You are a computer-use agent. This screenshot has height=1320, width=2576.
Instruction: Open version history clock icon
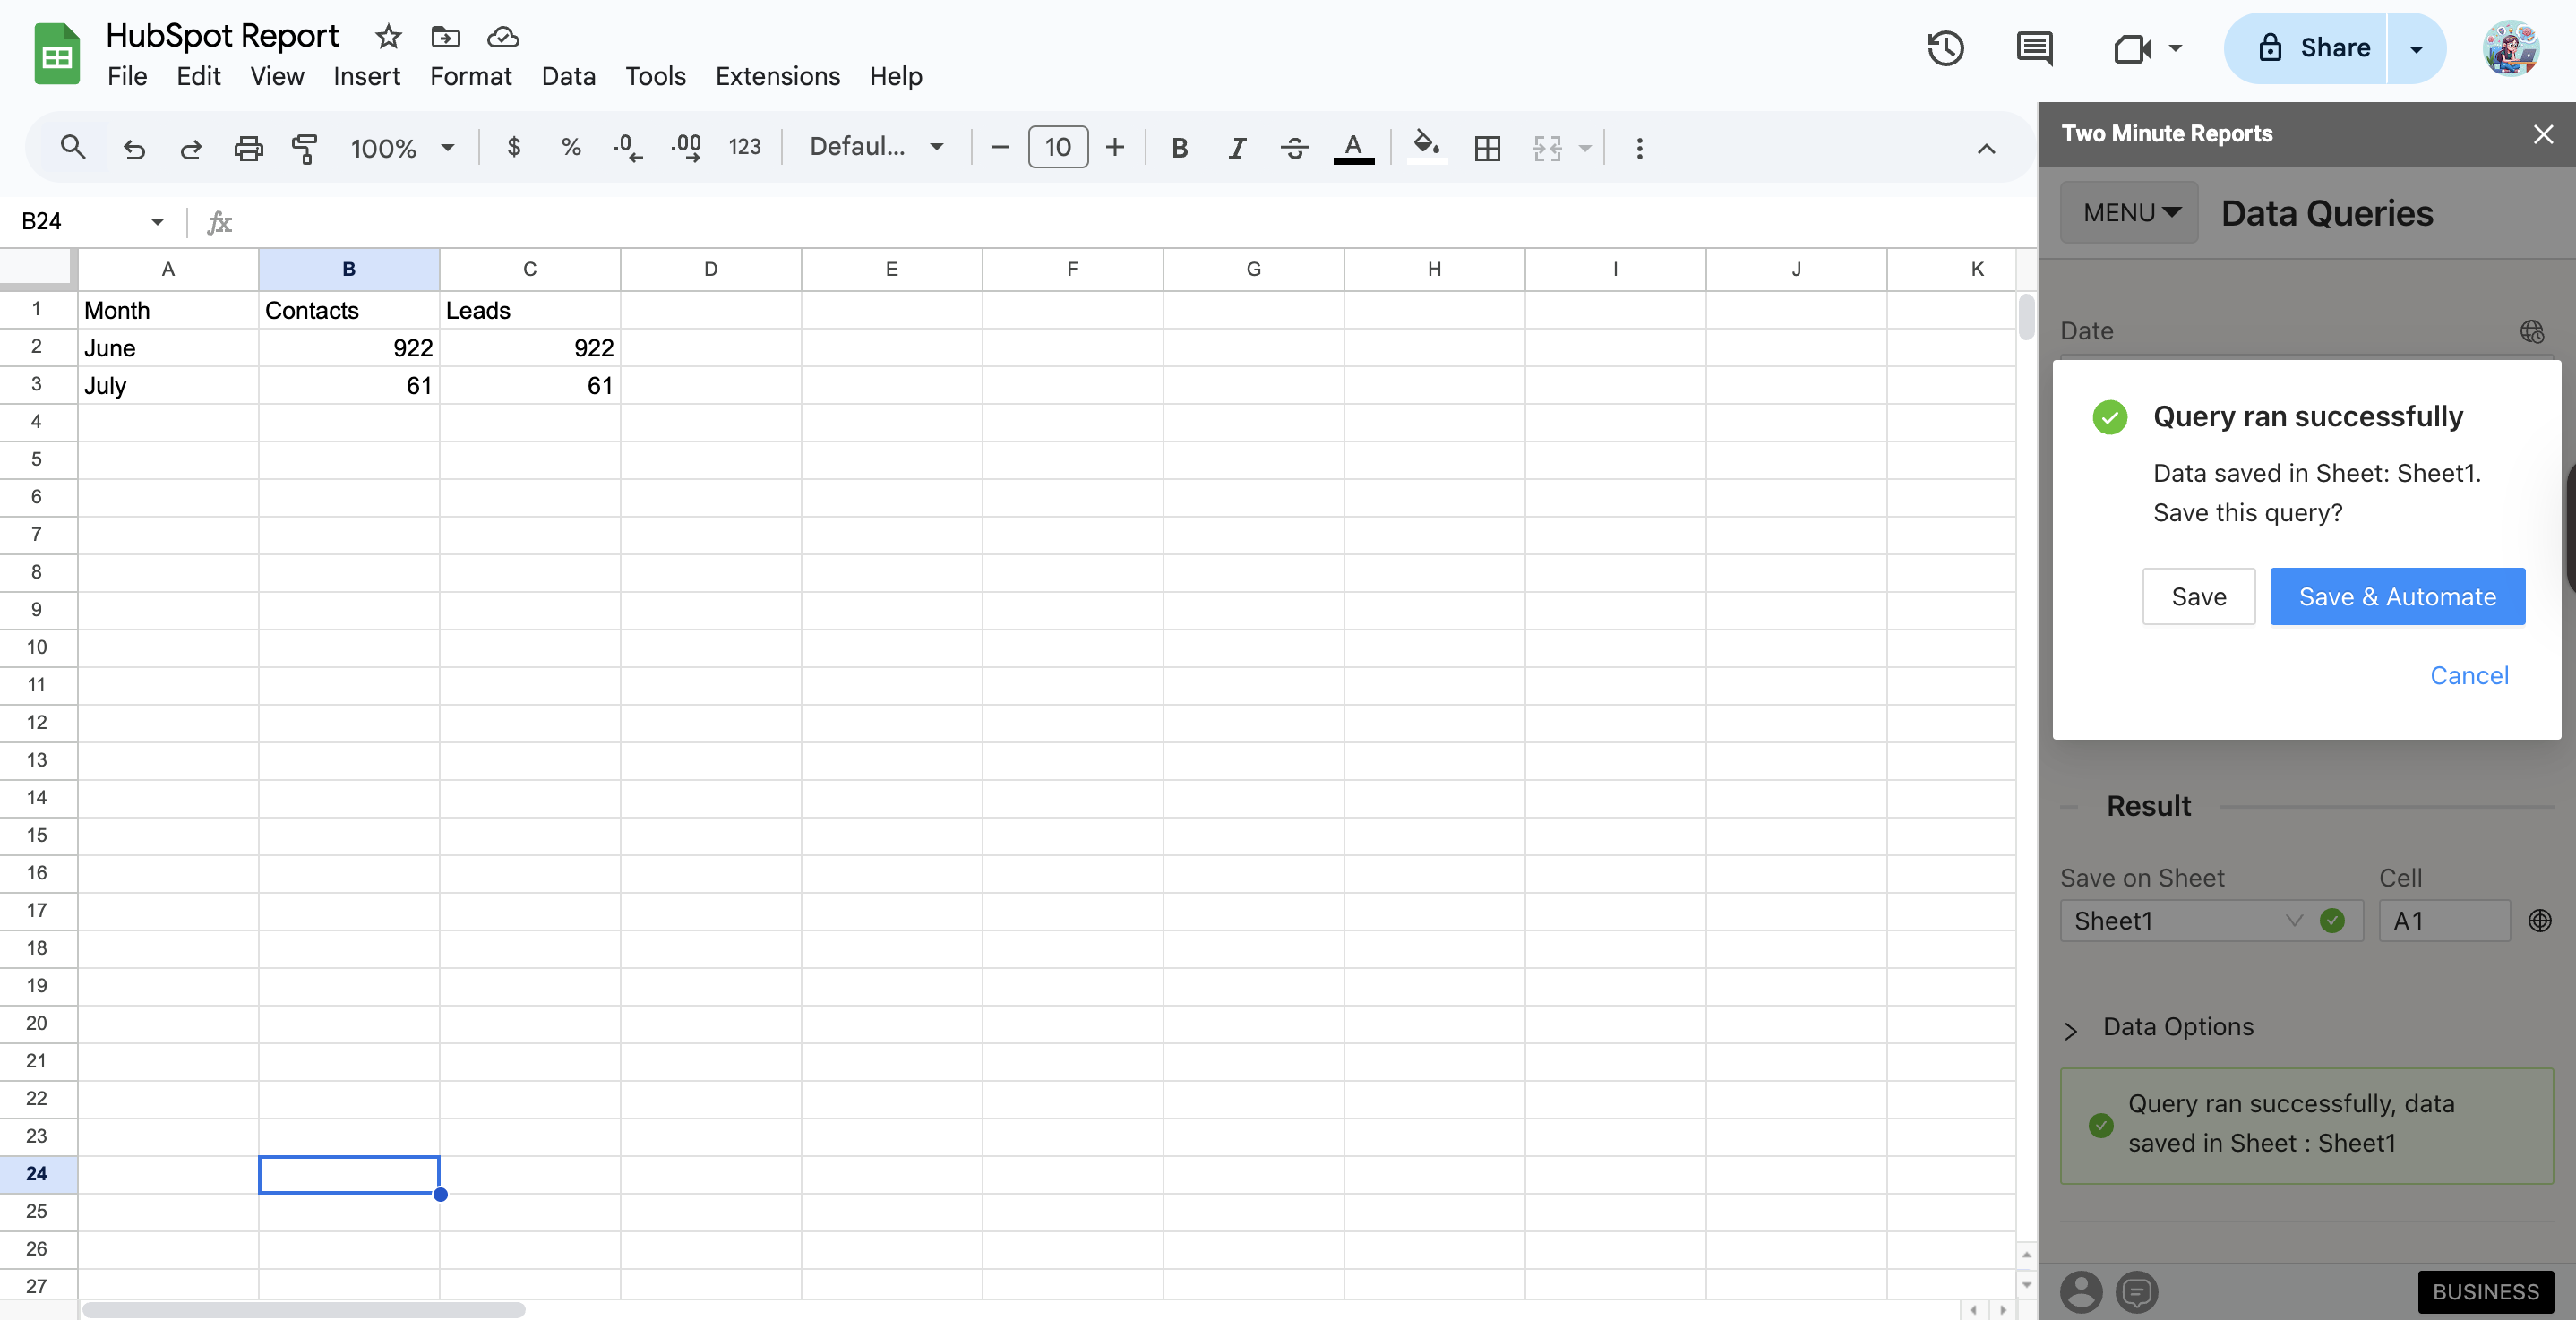pos(1945,48)
